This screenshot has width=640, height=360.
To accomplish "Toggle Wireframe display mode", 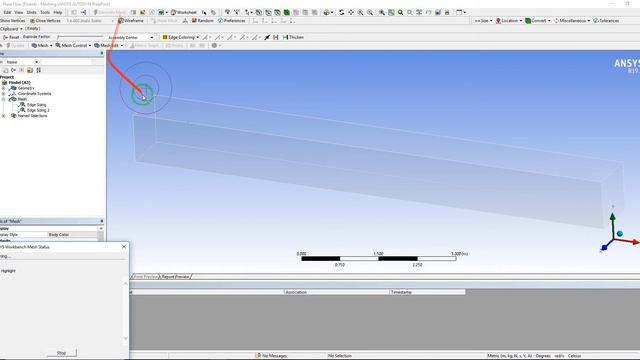I will [131, 20].
